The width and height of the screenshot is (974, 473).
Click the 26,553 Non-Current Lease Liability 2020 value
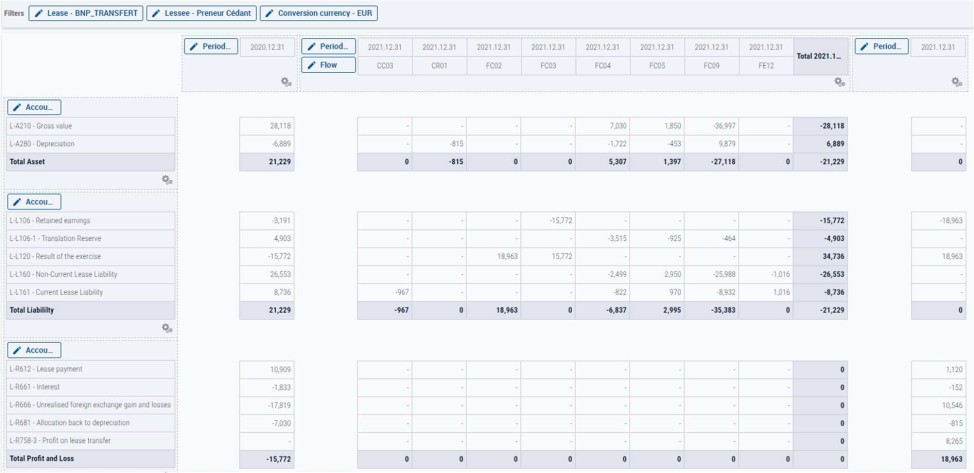point(267,275)
